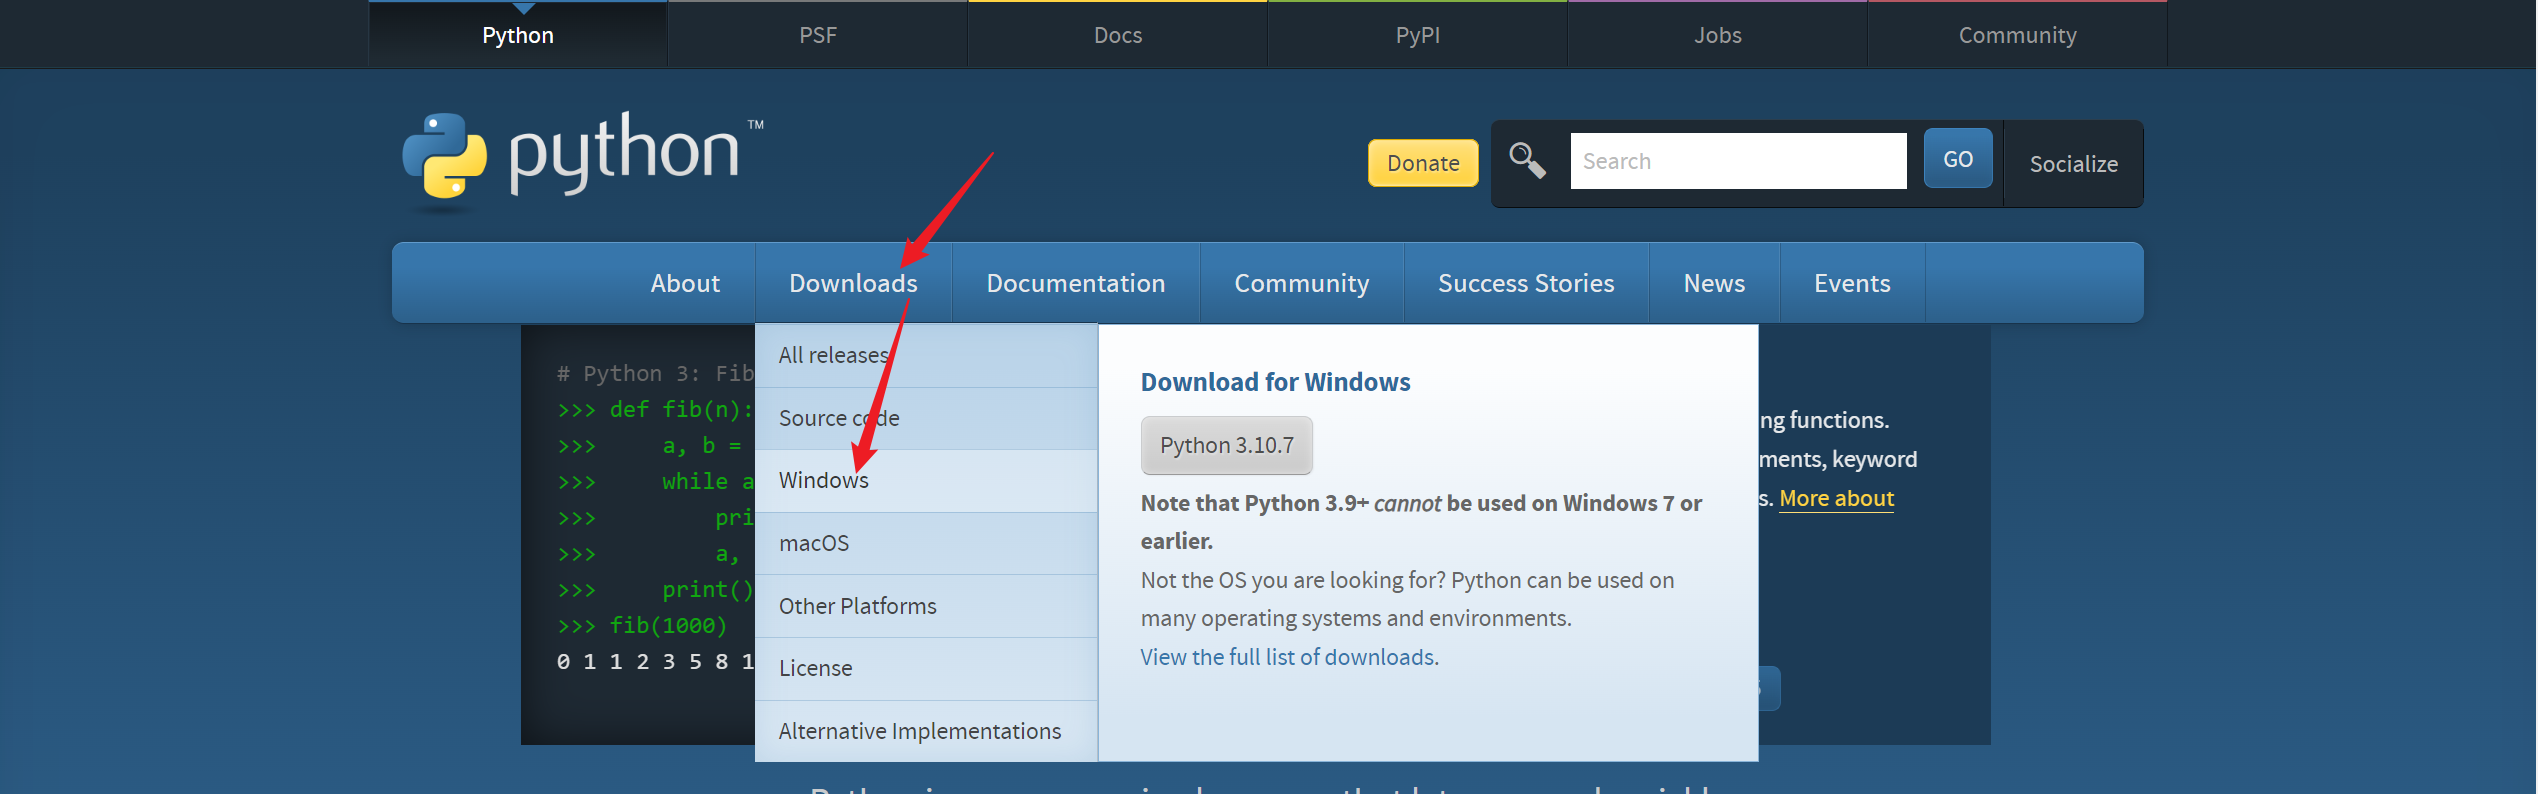Follow View the full list of downloads link

point(1287,657)
